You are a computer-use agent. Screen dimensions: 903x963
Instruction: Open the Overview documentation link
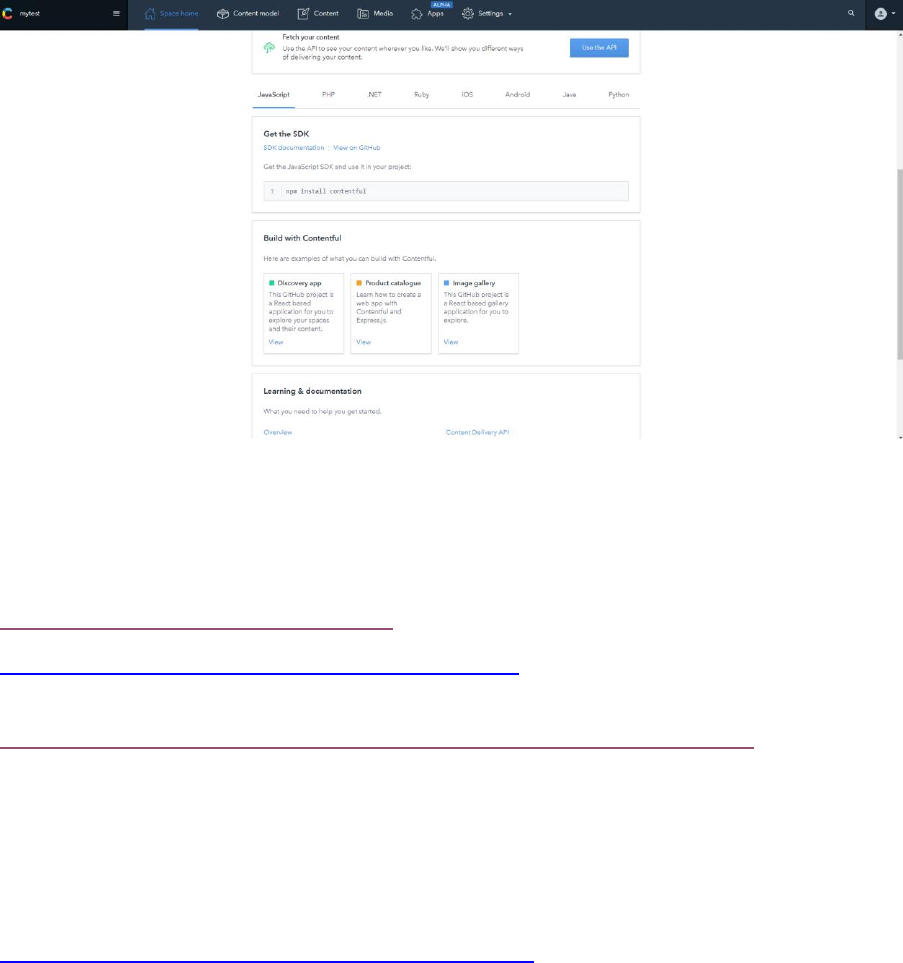point(278,432)
